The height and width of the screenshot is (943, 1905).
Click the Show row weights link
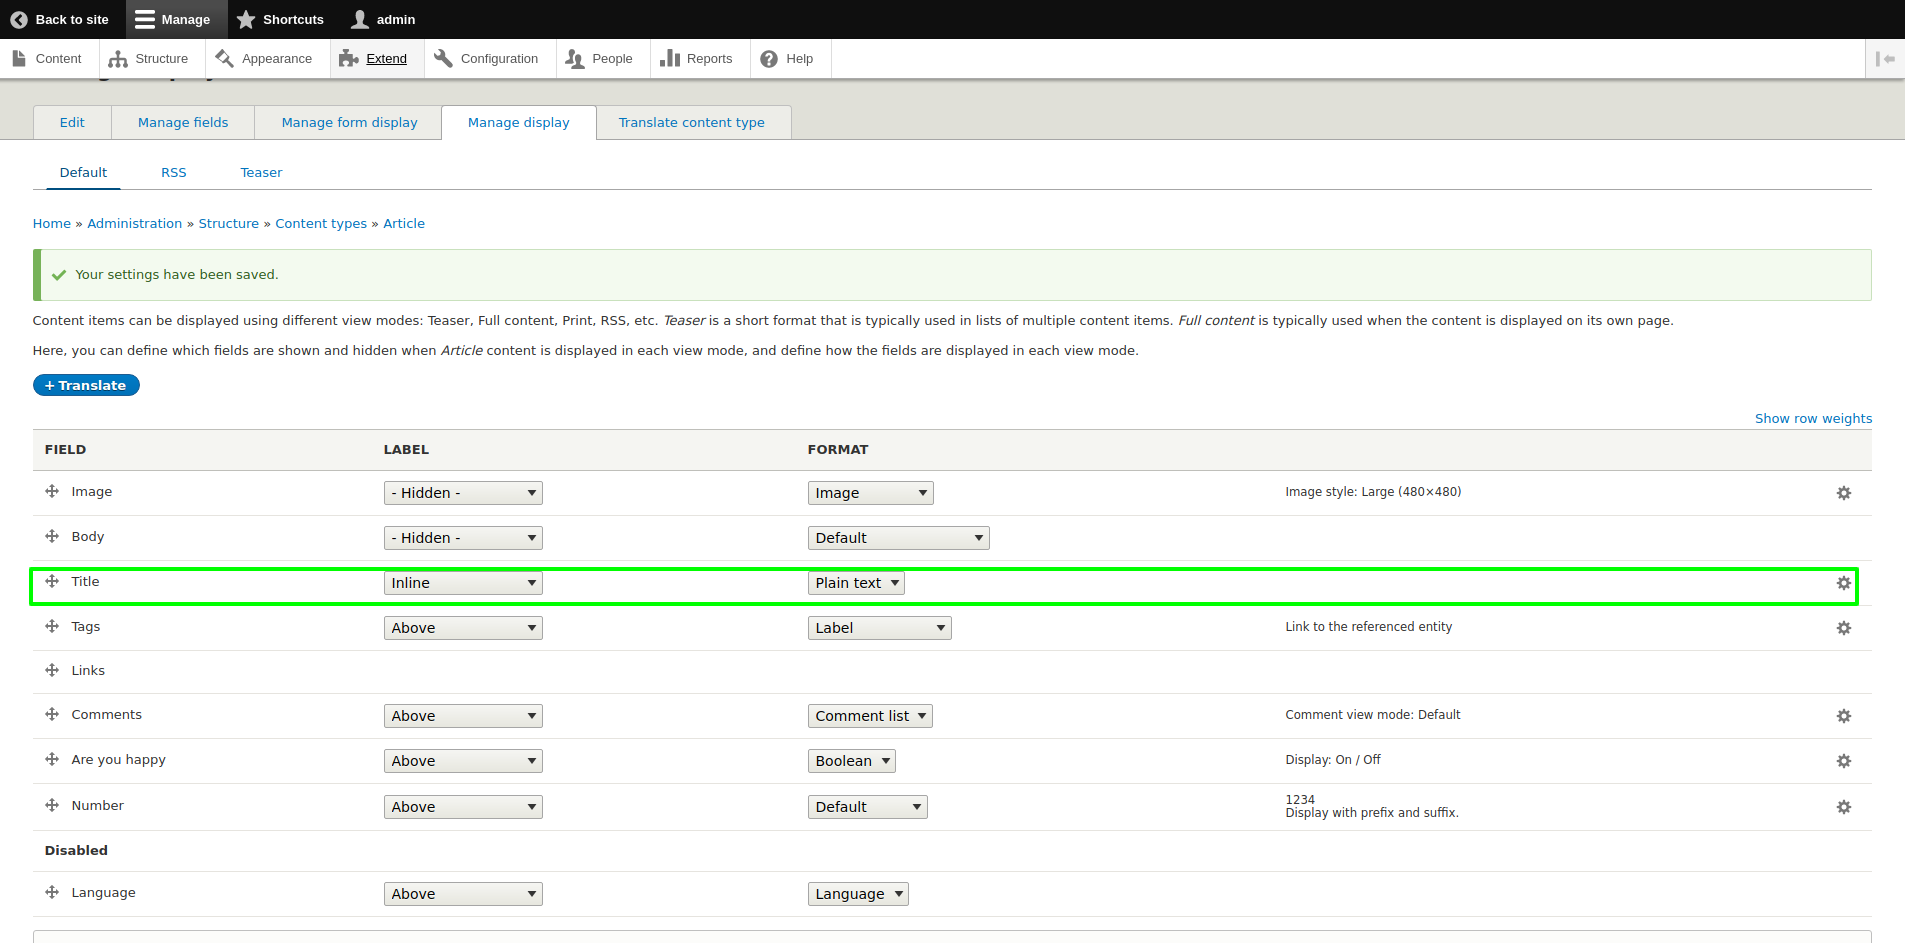point(1813,418)
